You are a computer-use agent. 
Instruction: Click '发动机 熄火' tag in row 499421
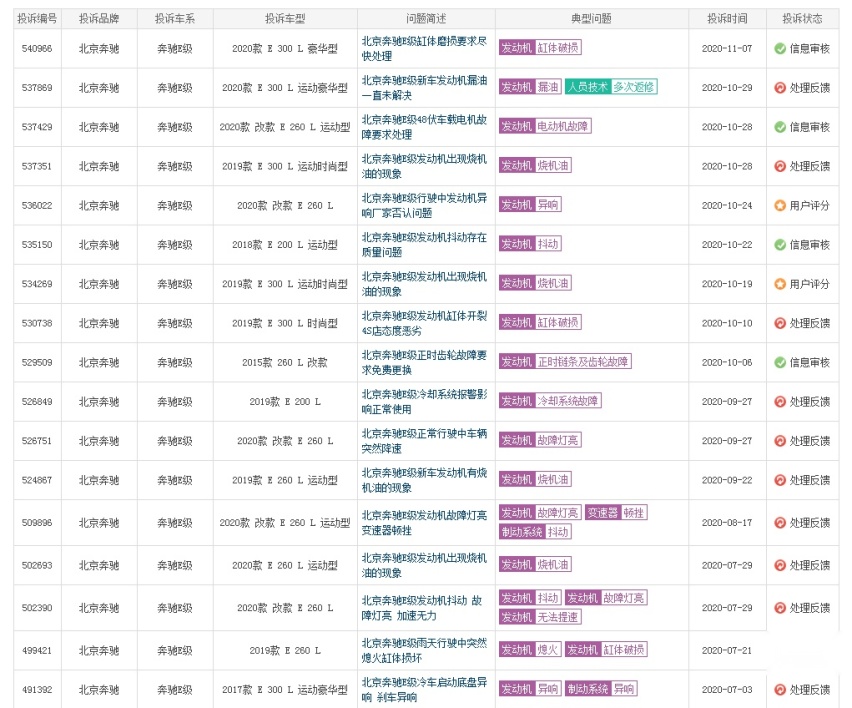530,649
